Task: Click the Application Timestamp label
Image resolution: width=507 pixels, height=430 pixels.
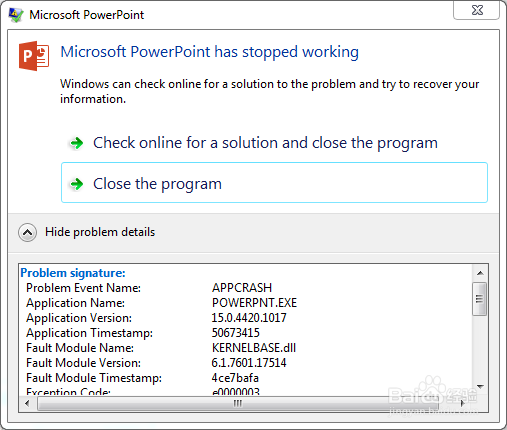Action: point(89,333)
